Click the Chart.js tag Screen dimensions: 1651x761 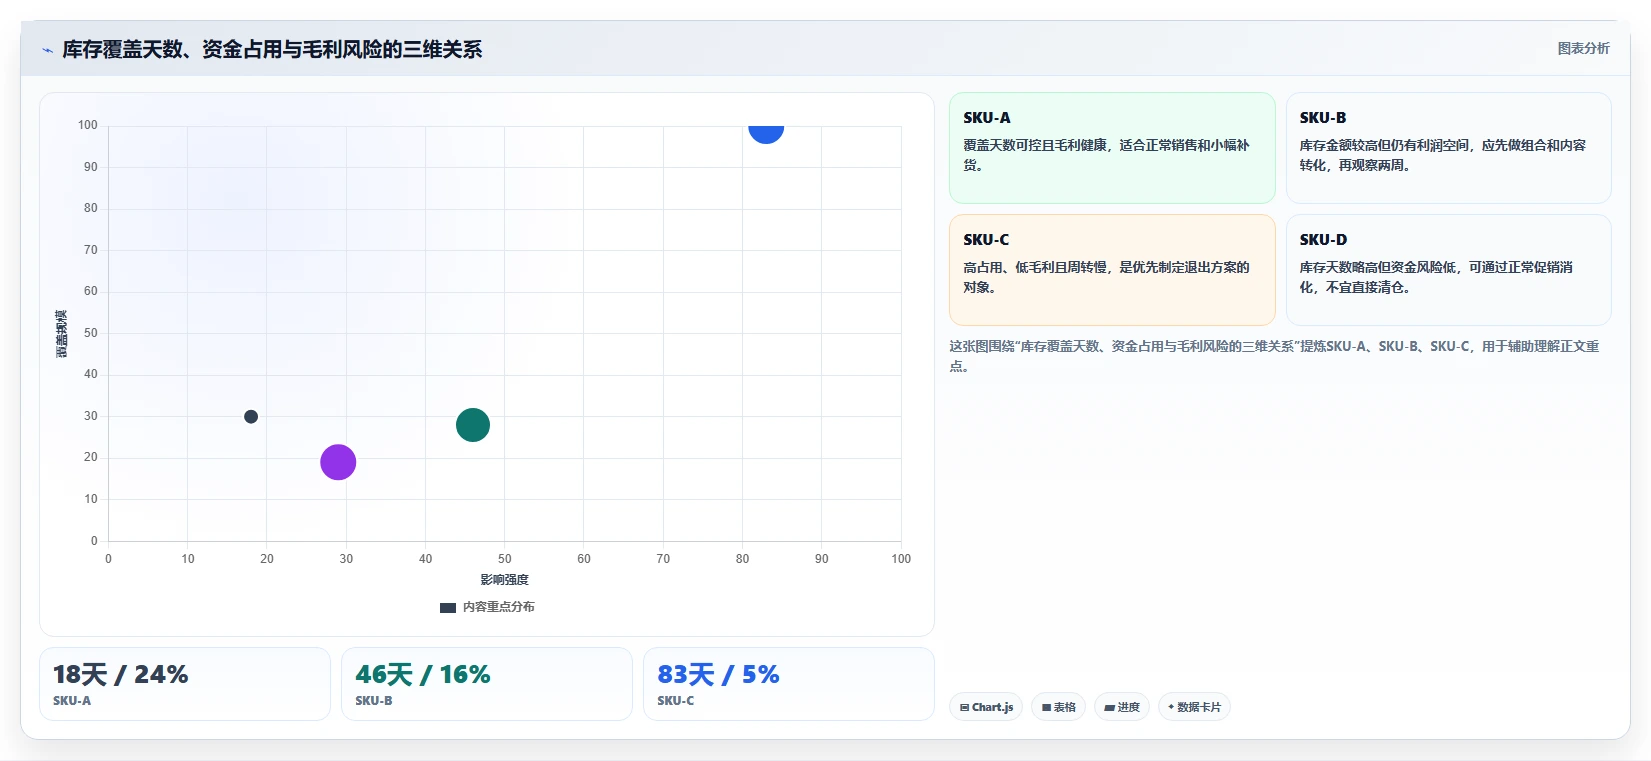point(986,707)
